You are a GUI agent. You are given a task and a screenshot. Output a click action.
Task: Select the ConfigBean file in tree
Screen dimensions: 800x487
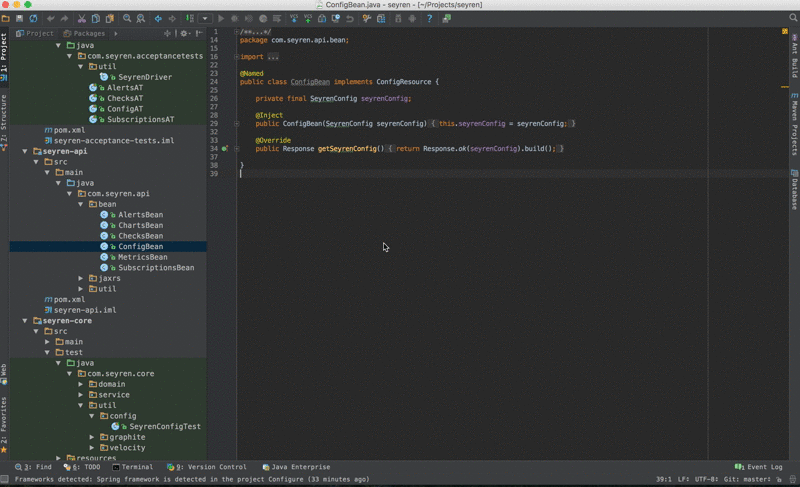(108, 246)
